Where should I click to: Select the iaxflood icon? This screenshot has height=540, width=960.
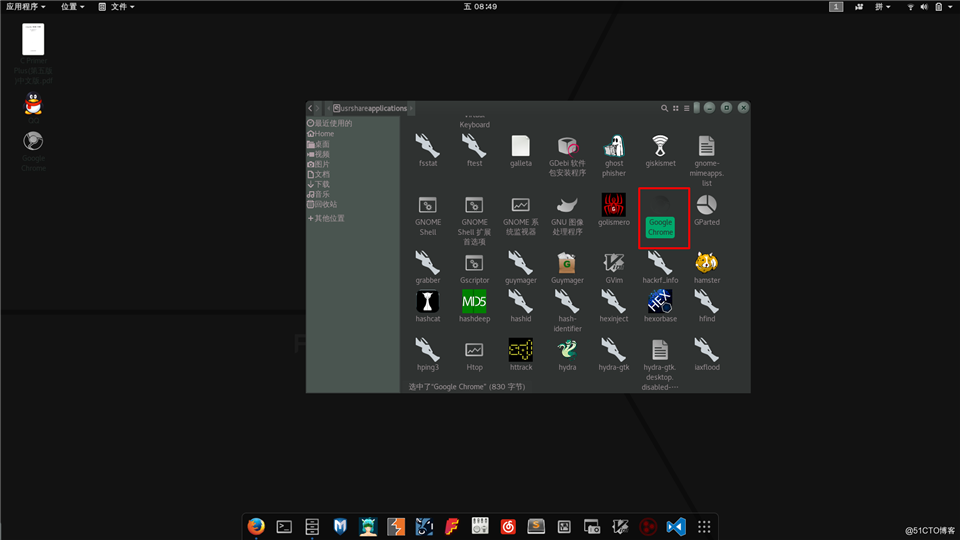point(707,350)
